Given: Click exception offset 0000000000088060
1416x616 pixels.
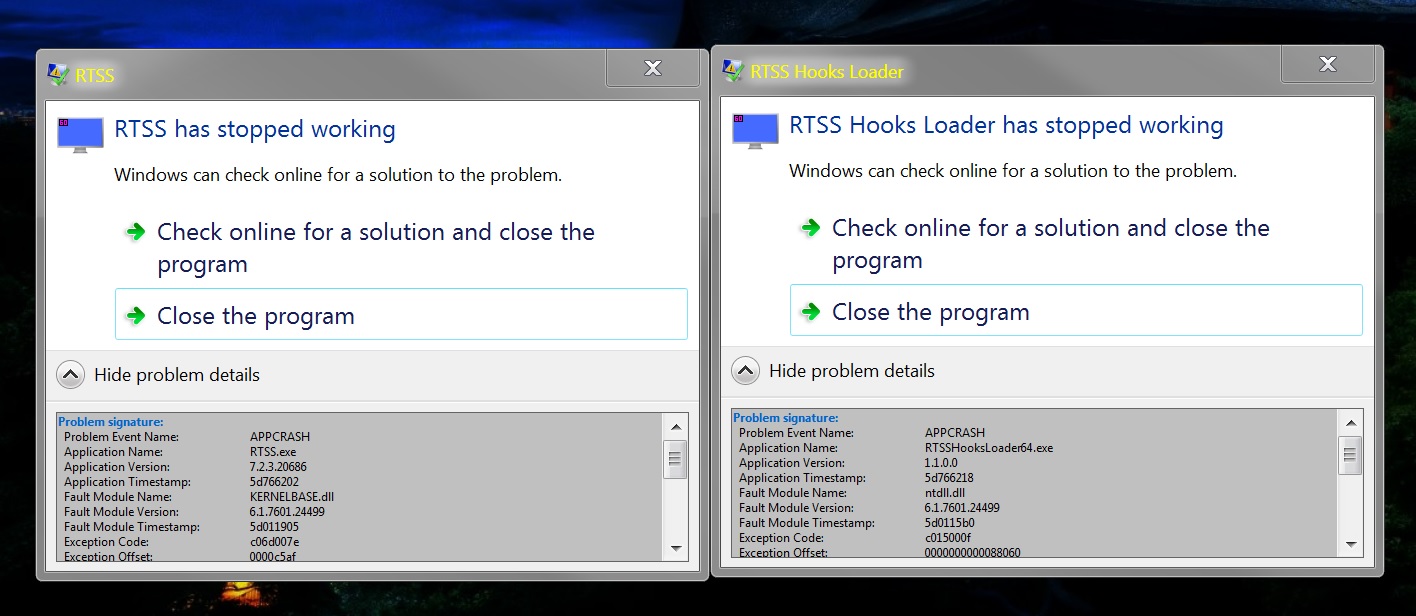Looking at the screenshot, I should pyautogui.click(x=973, y=552).
